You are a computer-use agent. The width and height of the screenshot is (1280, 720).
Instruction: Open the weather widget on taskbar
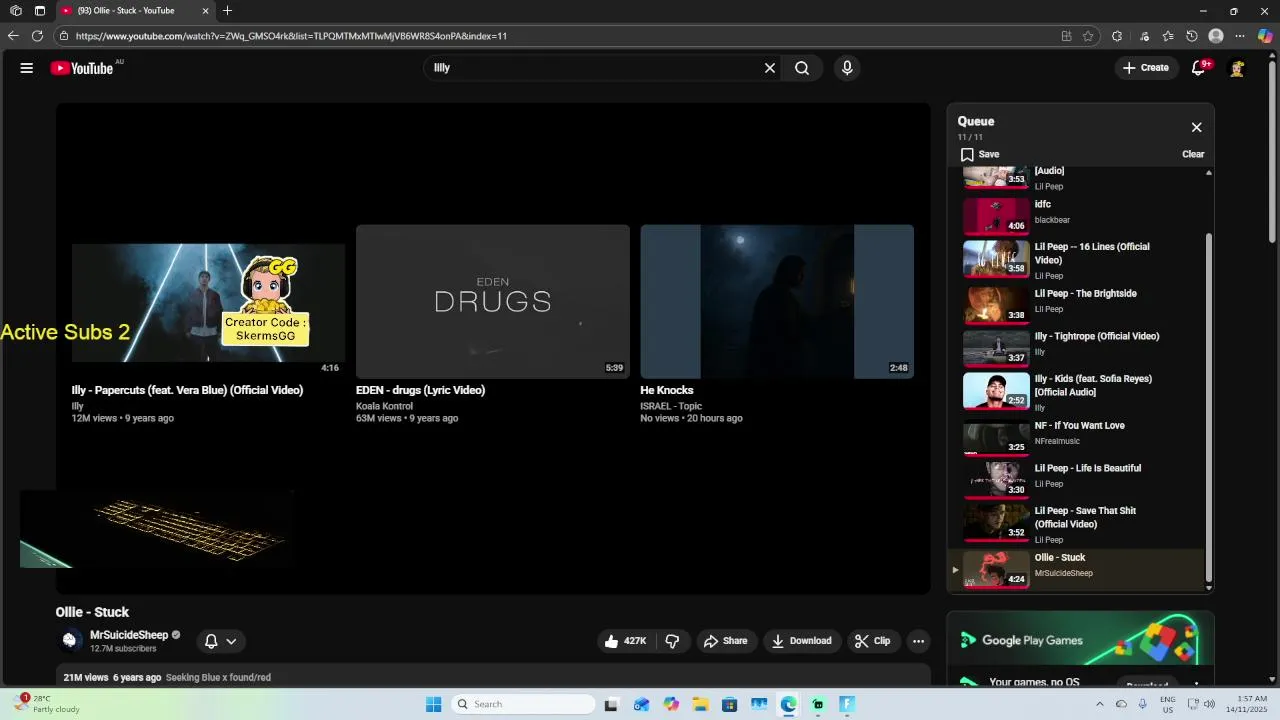click(46, 704)
